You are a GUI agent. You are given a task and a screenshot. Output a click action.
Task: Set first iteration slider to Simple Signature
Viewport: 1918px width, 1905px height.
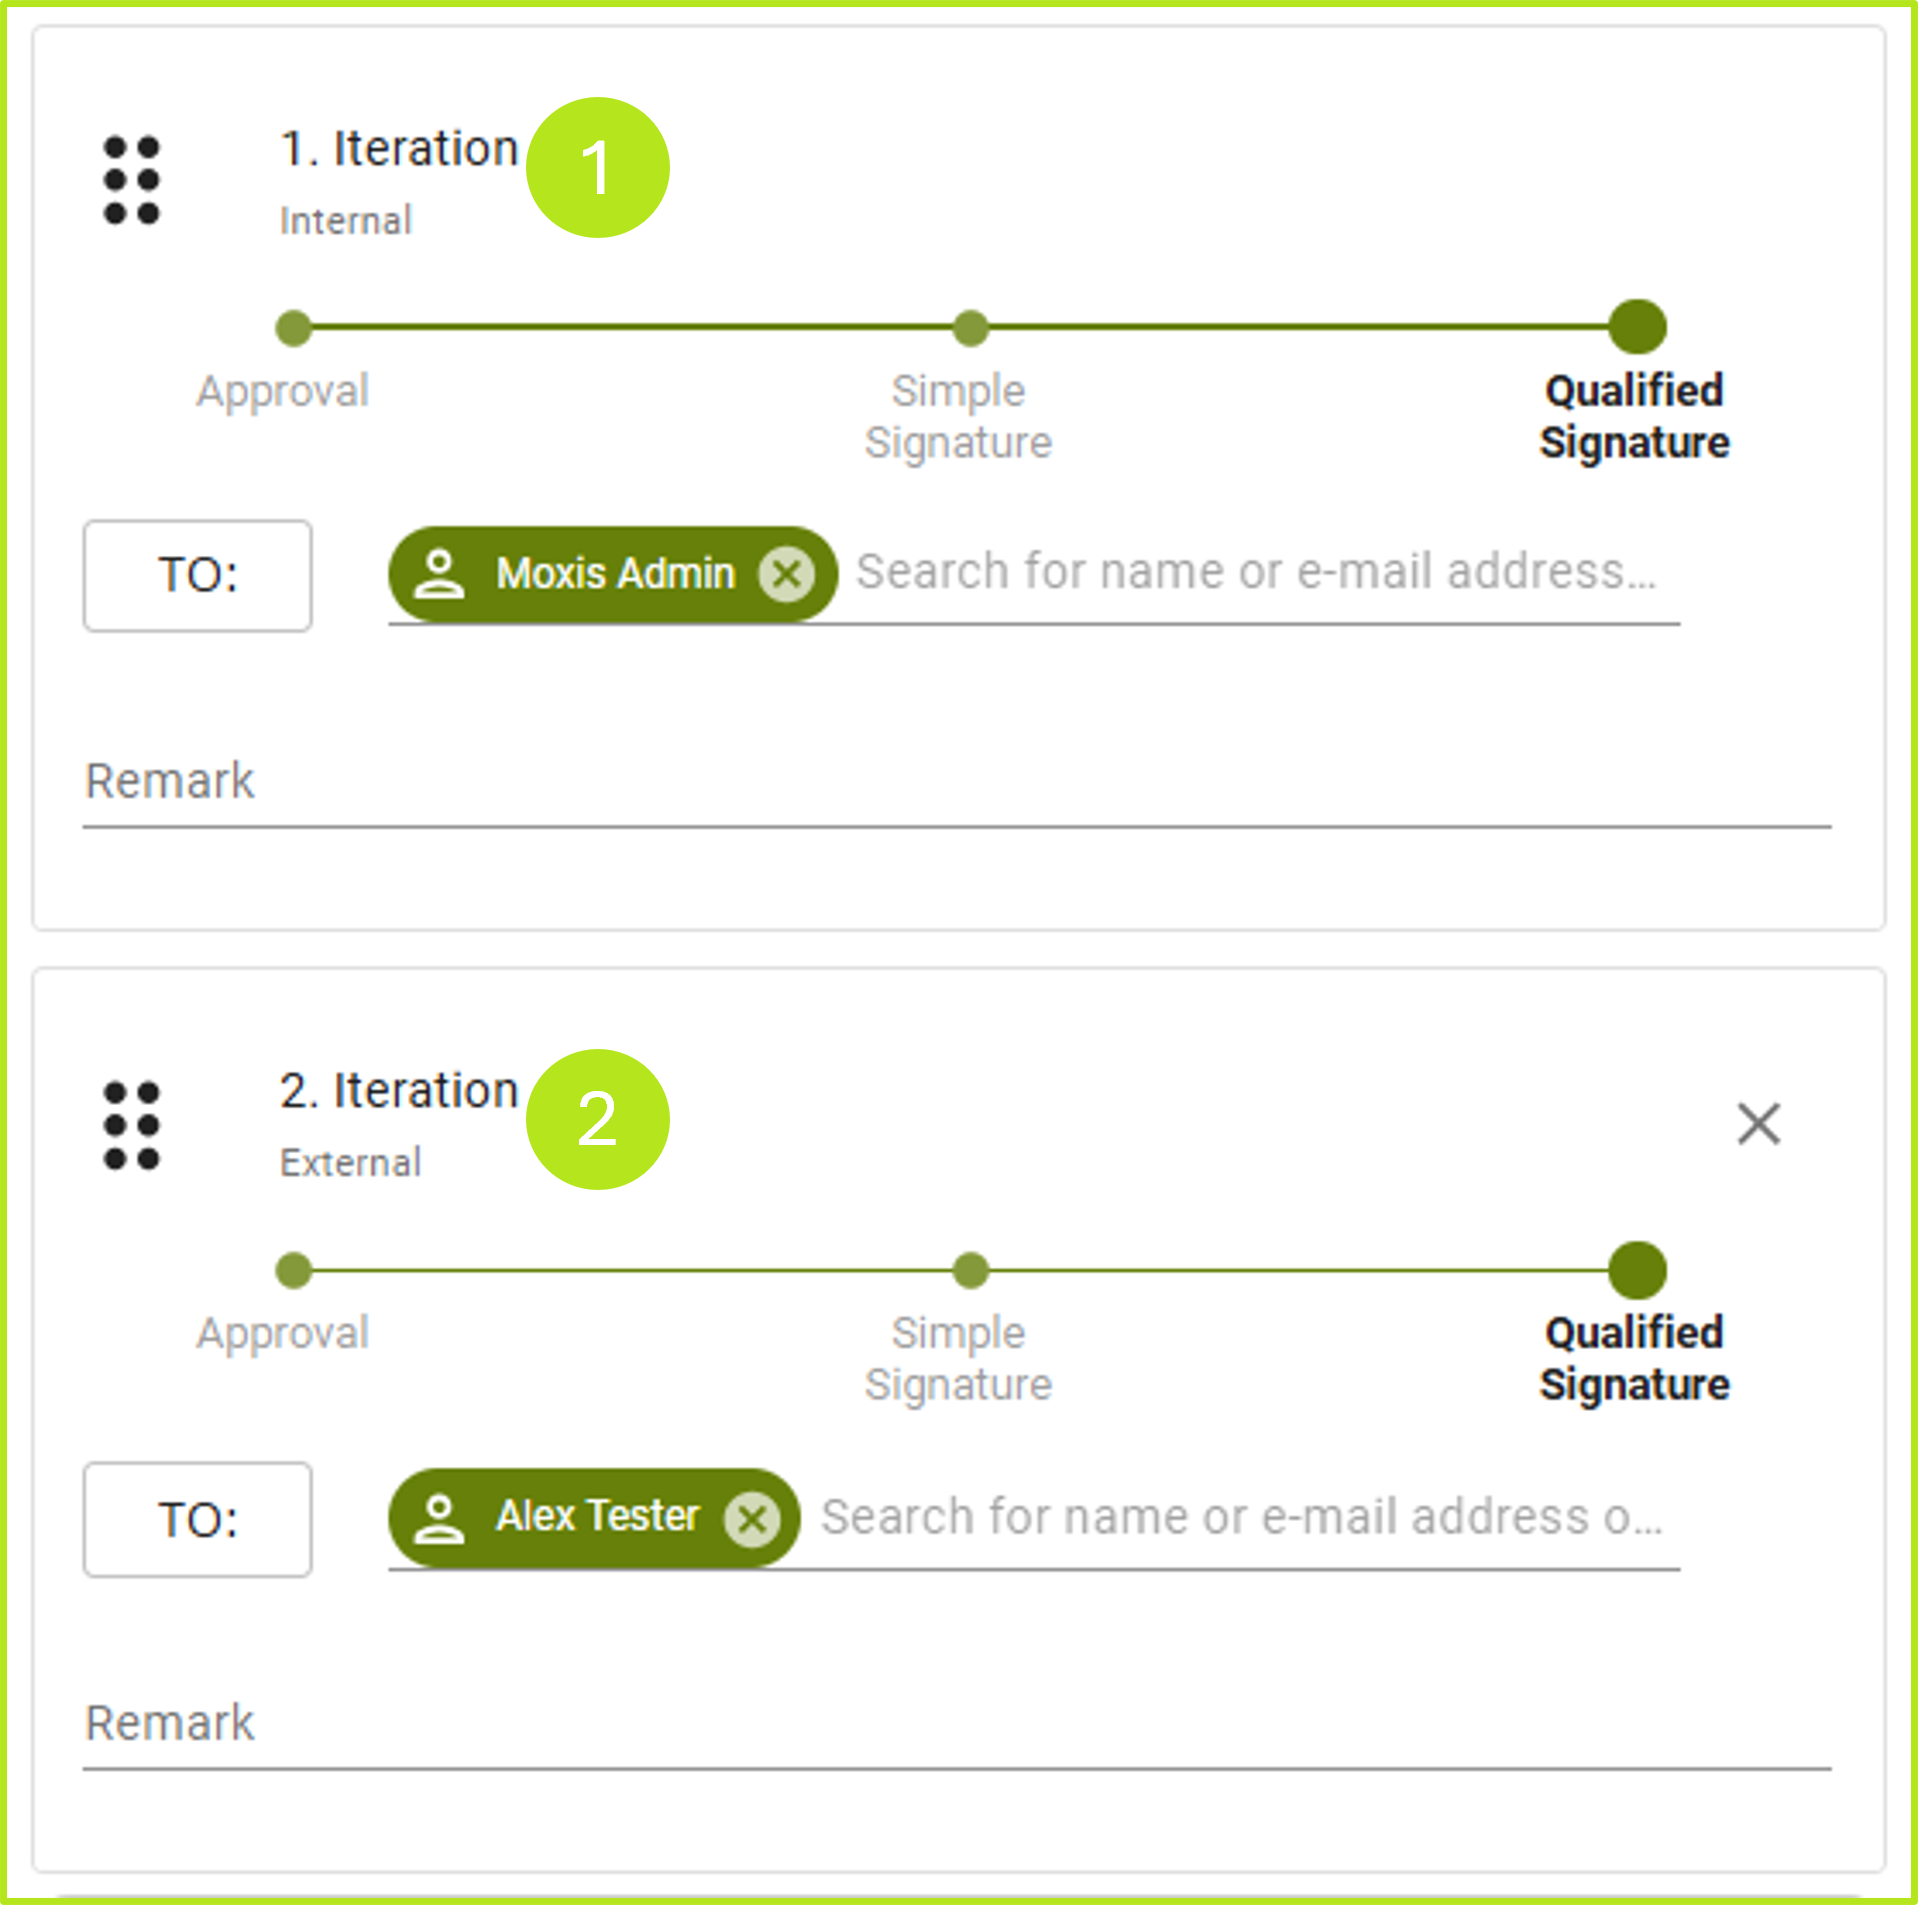tap(970, 328)
